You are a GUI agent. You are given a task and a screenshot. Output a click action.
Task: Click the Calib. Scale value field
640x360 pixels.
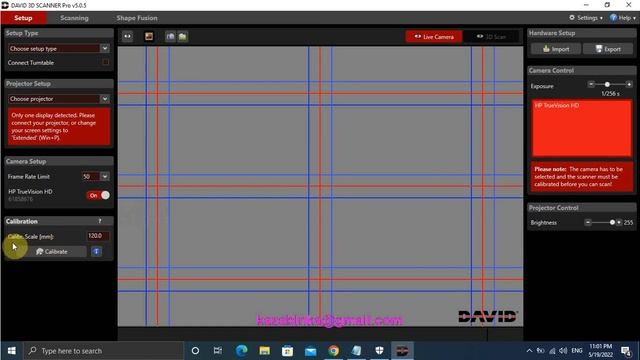click(98, 236)
